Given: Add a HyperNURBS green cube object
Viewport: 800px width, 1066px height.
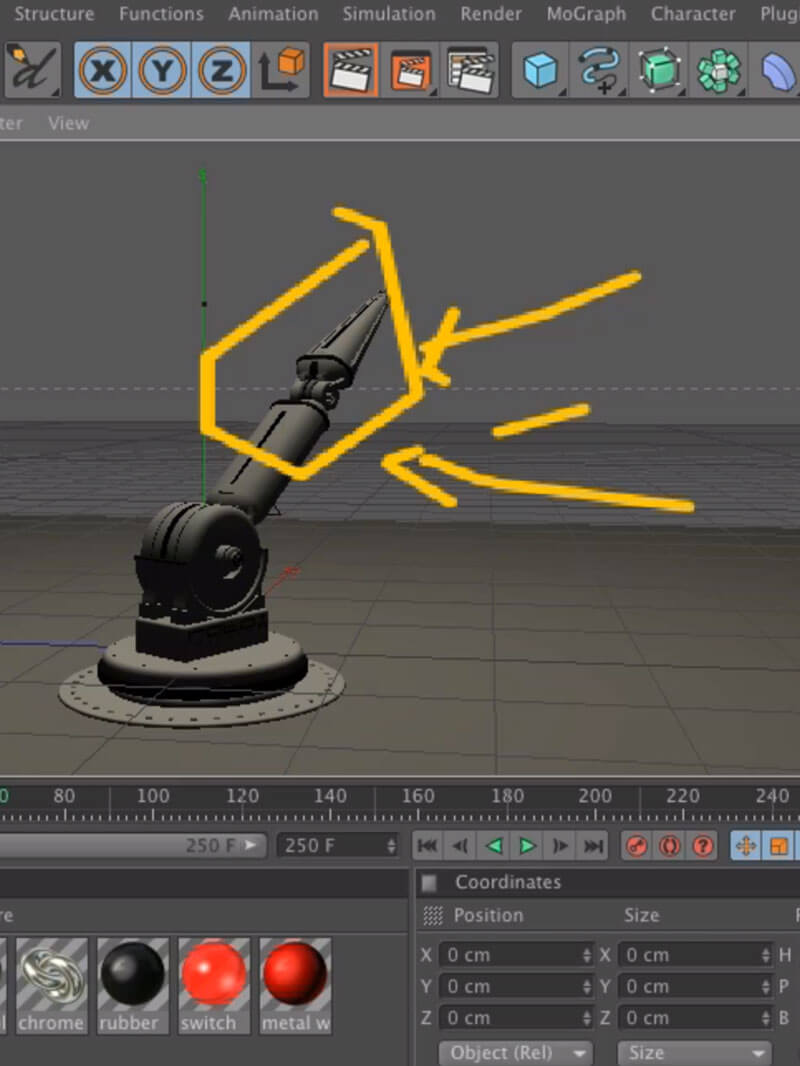Looking at the screenshot, I should pyautogui.click(x=658, y=69).
